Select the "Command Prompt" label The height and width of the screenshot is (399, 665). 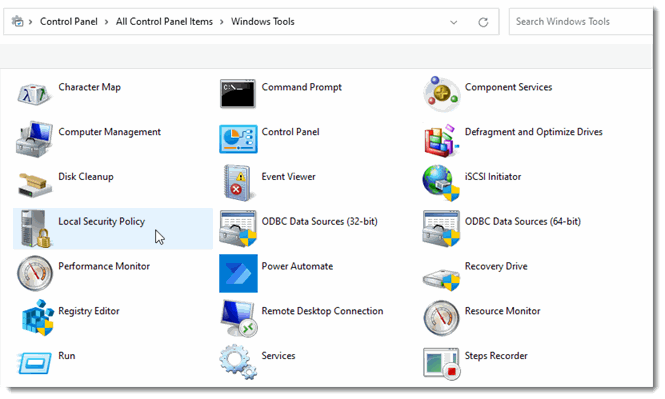[302, 87]
